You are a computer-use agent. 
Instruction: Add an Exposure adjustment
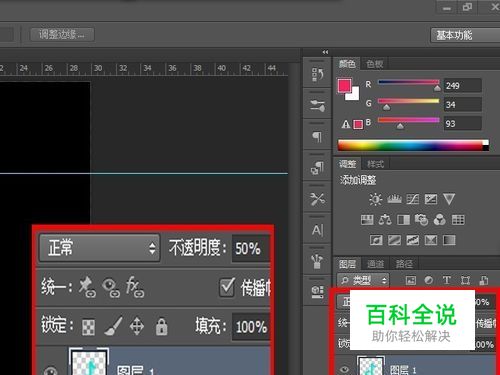431,199
